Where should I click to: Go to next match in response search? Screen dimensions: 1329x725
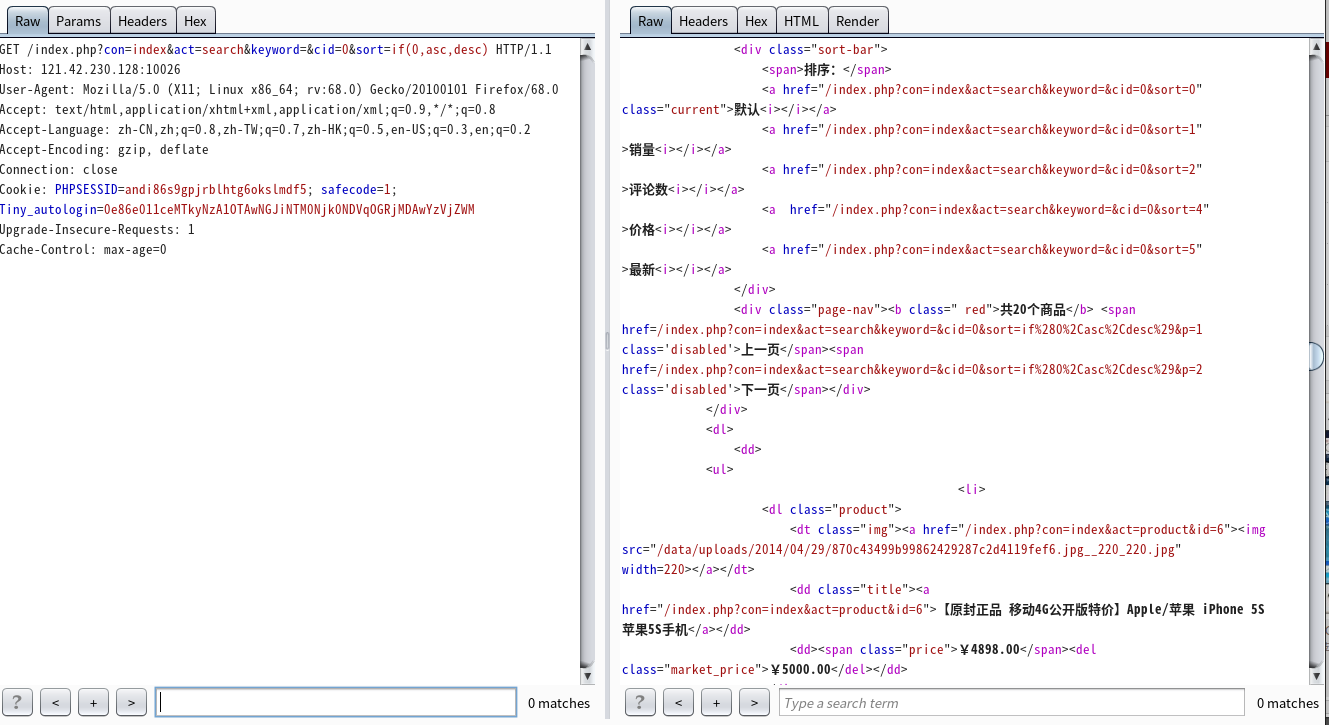pyautogui.click(x=754, y=703)
